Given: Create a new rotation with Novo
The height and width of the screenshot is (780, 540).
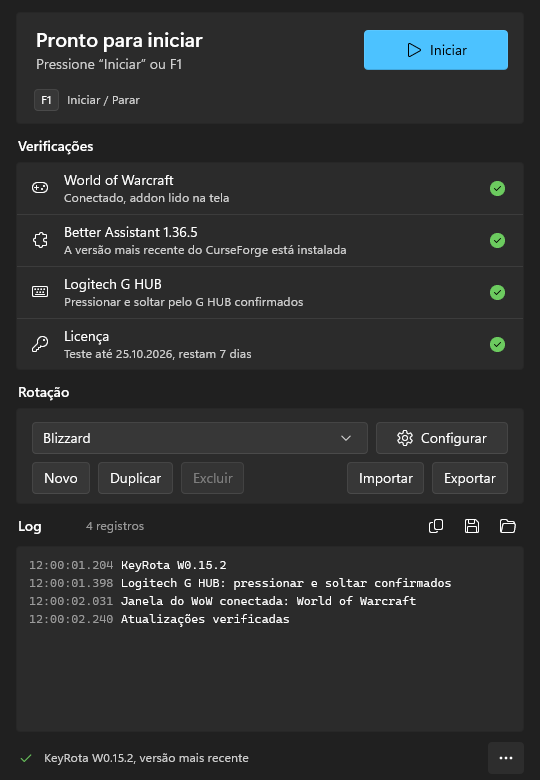Looking at the screenshot, I should pyautogui.click(x=61, y=478).
